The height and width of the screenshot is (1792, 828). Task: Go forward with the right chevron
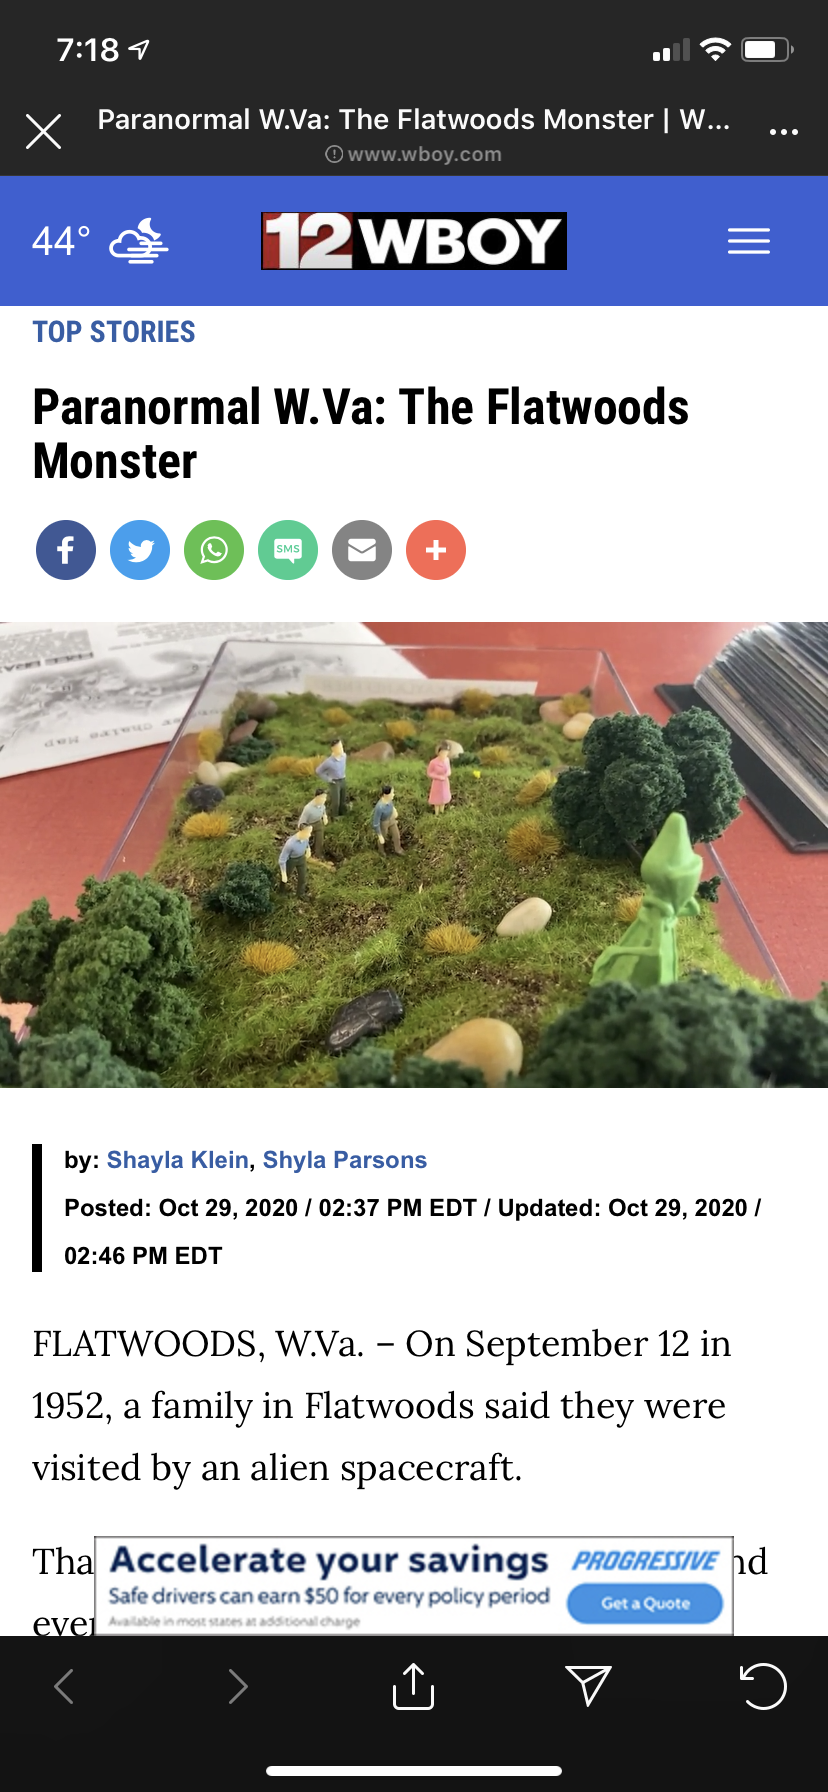[x=238, y=1686]
